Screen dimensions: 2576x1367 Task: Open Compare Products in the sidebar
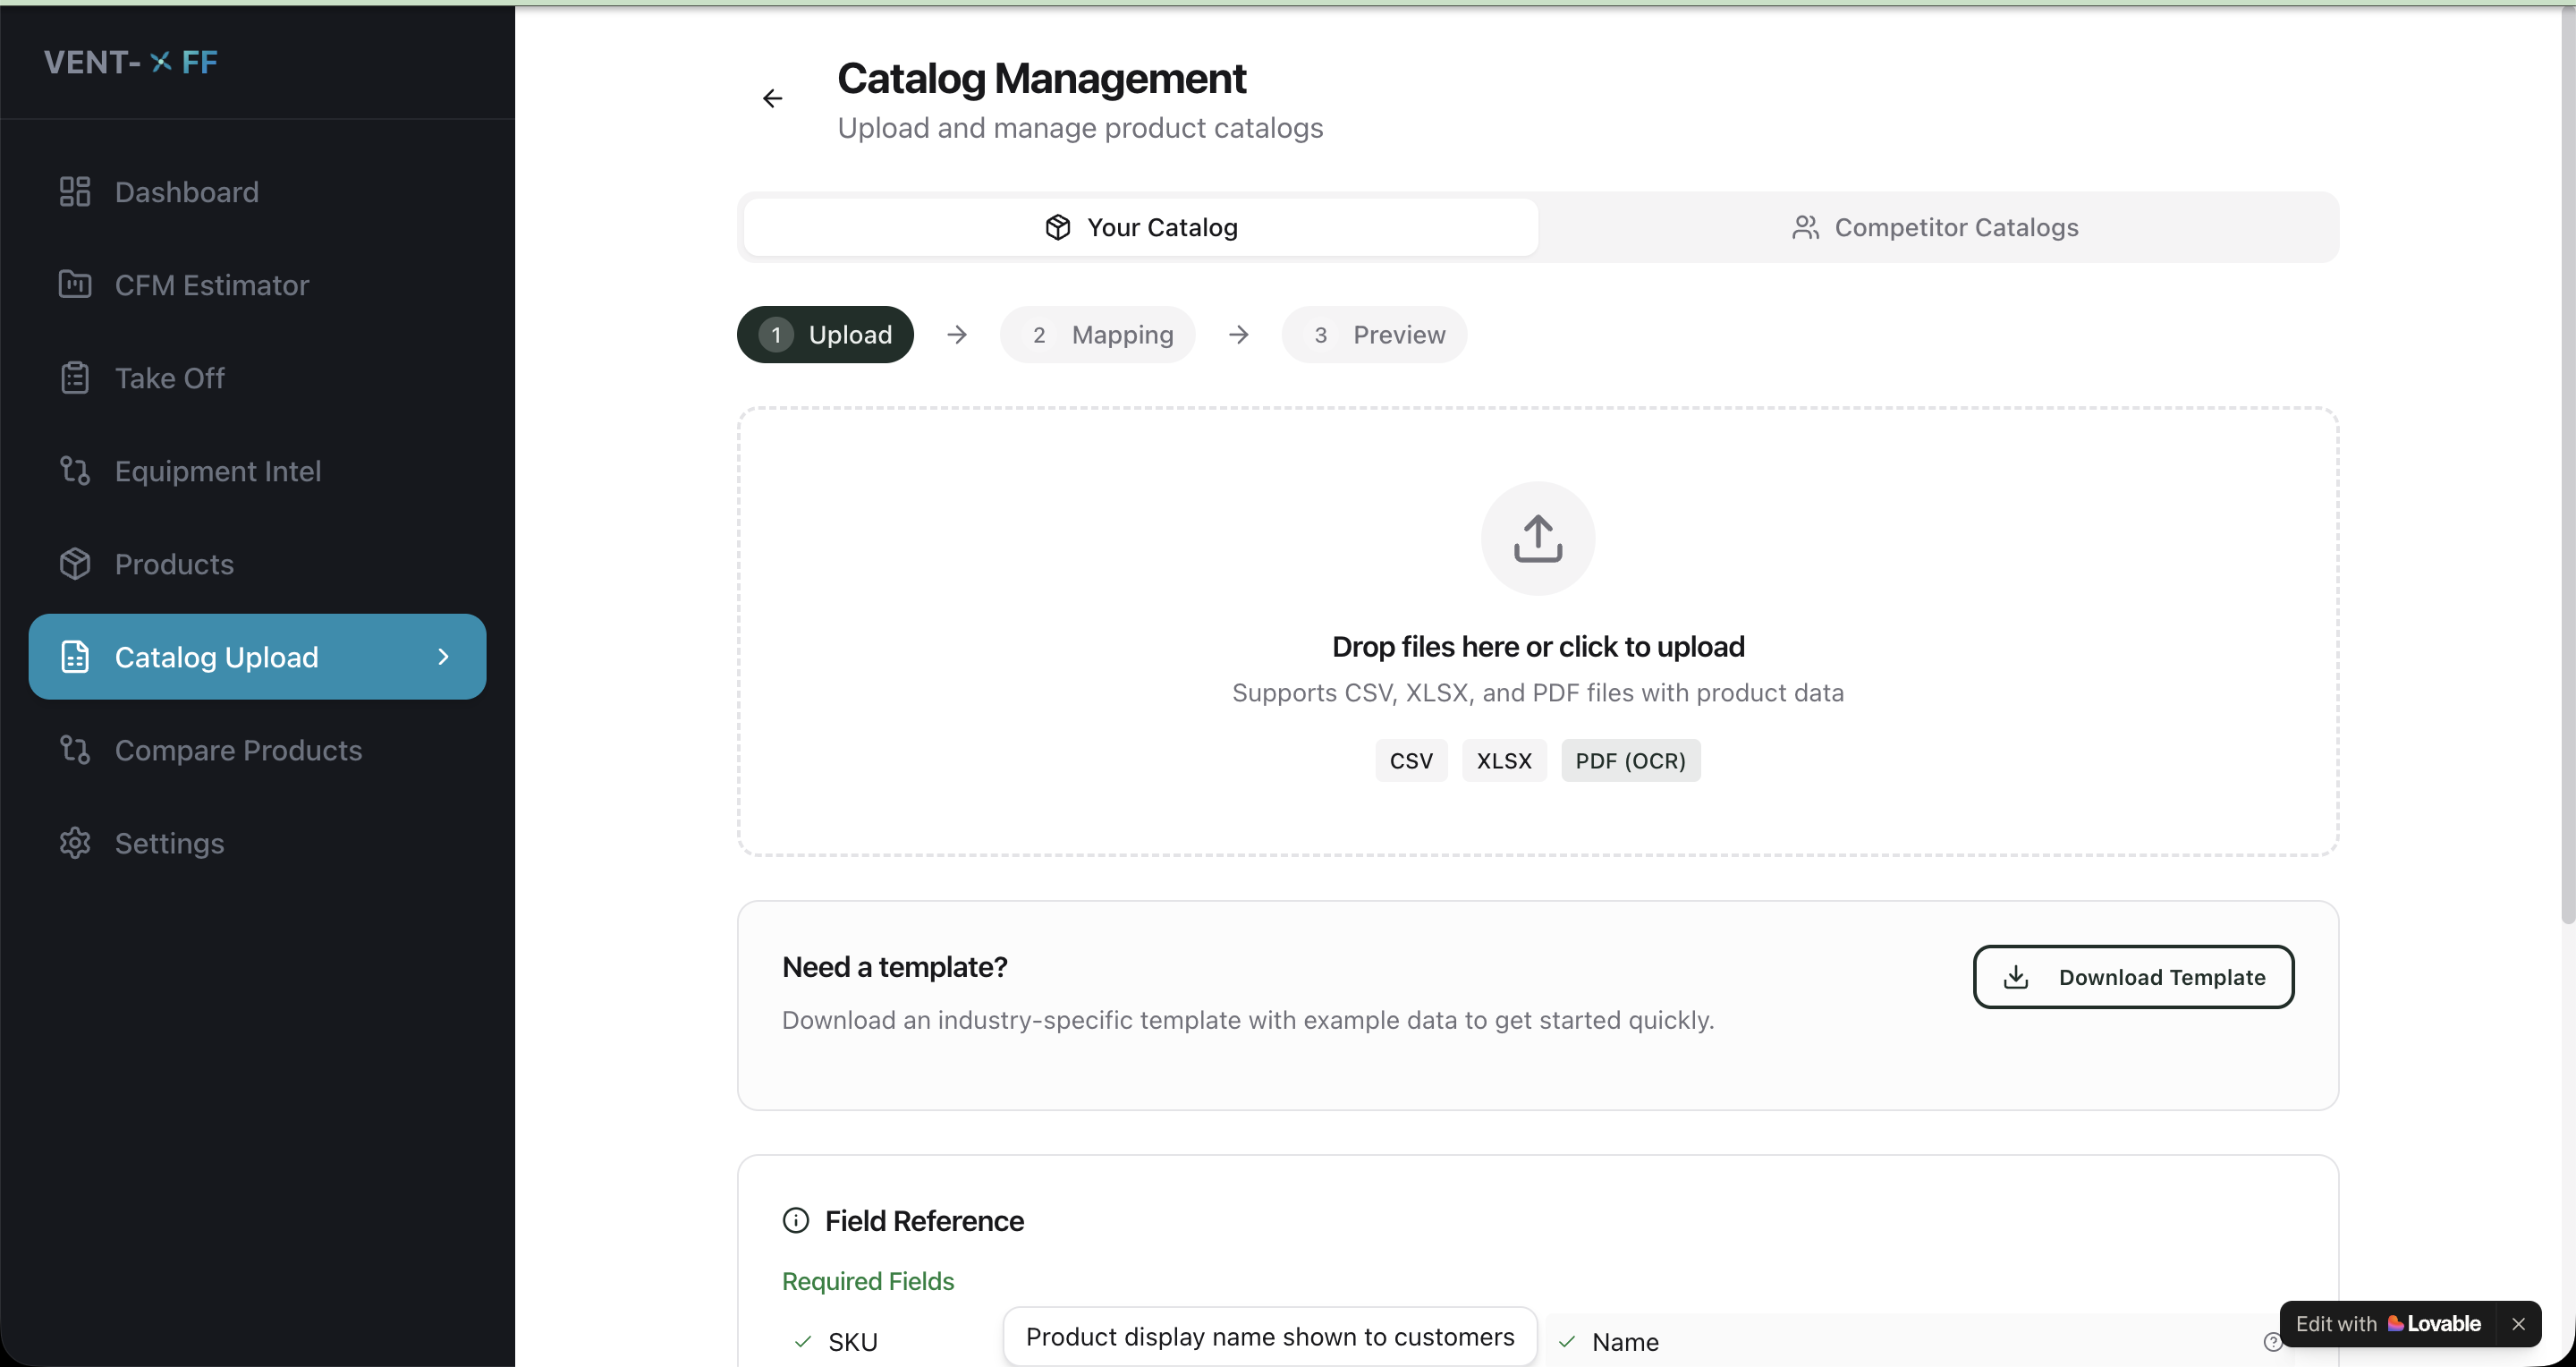click(x=238, y=750)
